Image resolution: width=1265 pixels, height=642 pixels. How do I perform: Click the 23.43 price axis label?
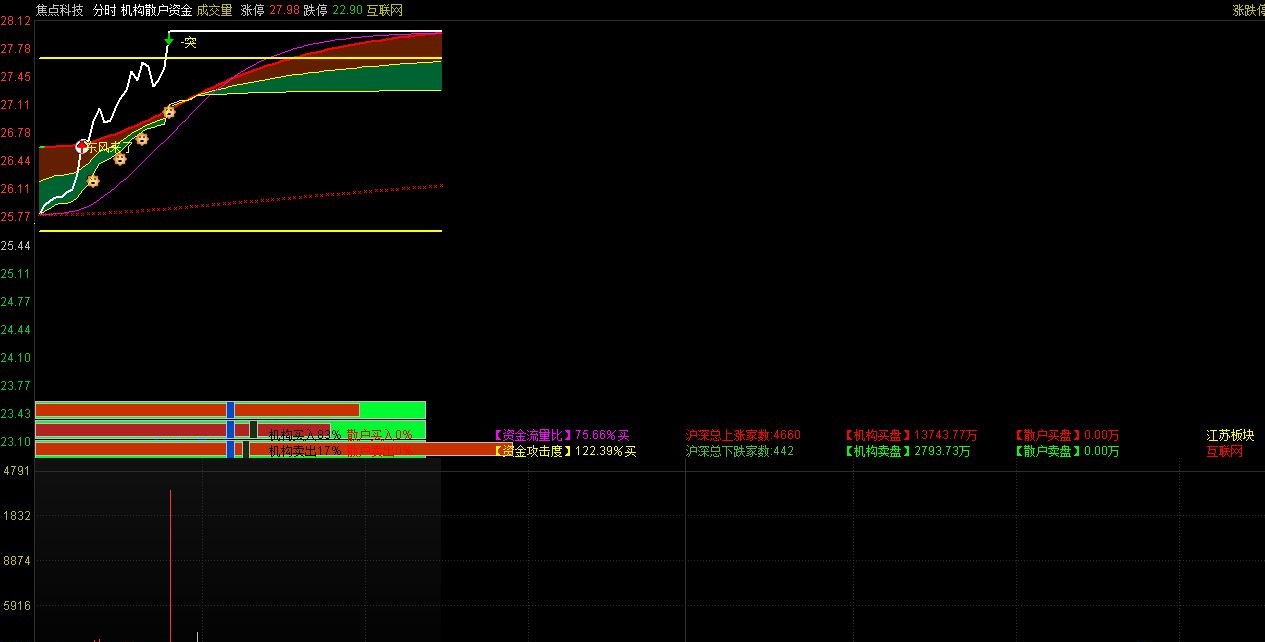coord(15,413)
